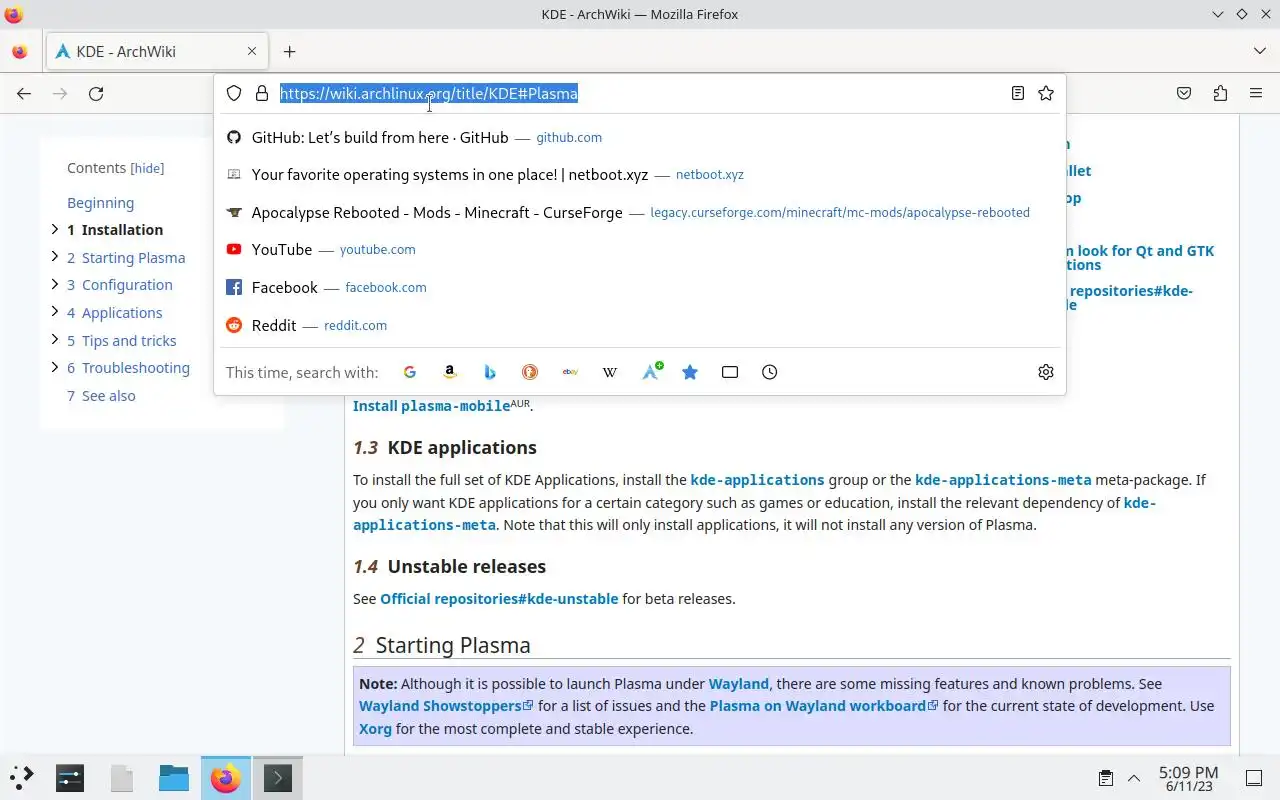Select the KDE - ArchWiki tab
1280x800 pixels.
pos(156,52)
